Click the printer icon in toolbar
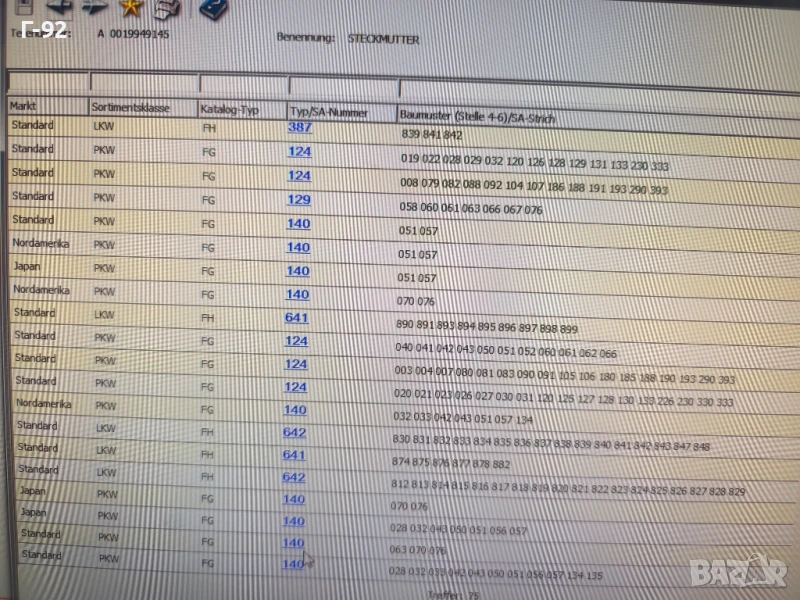Image resolution: width=800 pixels, height=600 pixels. [x=167, y=8]
